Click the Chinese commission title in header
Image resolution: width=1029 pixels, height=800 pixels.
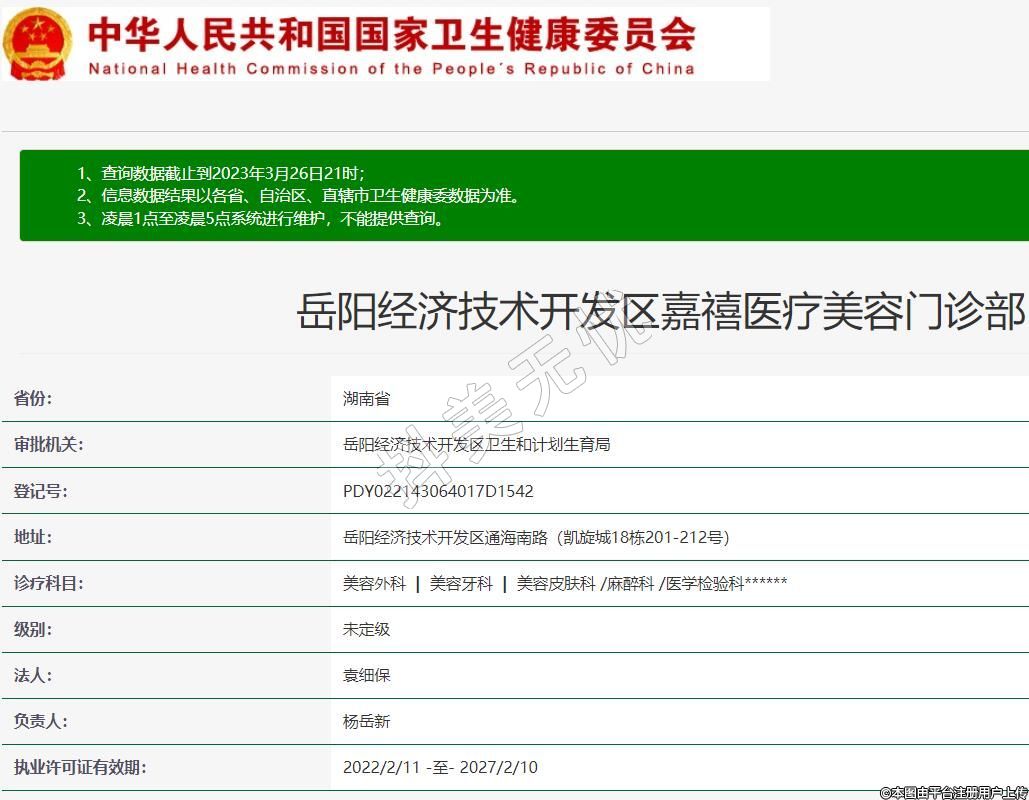pos(391,34)
